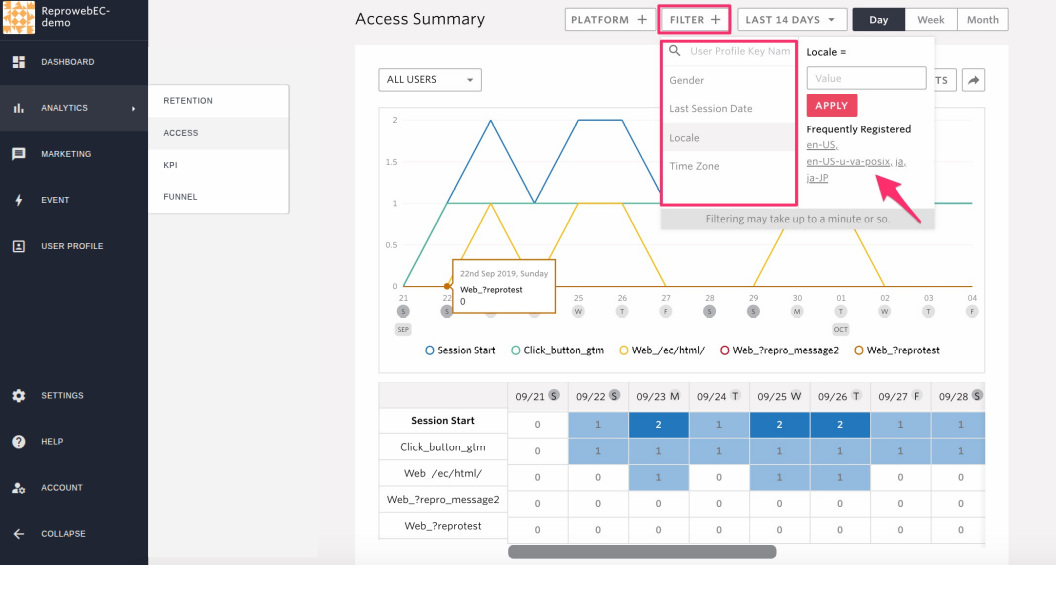Image resolution: width=1058 pixels, height=595 pixels.
Task: Click the ja-JP locale link
Action: [817, 178]
